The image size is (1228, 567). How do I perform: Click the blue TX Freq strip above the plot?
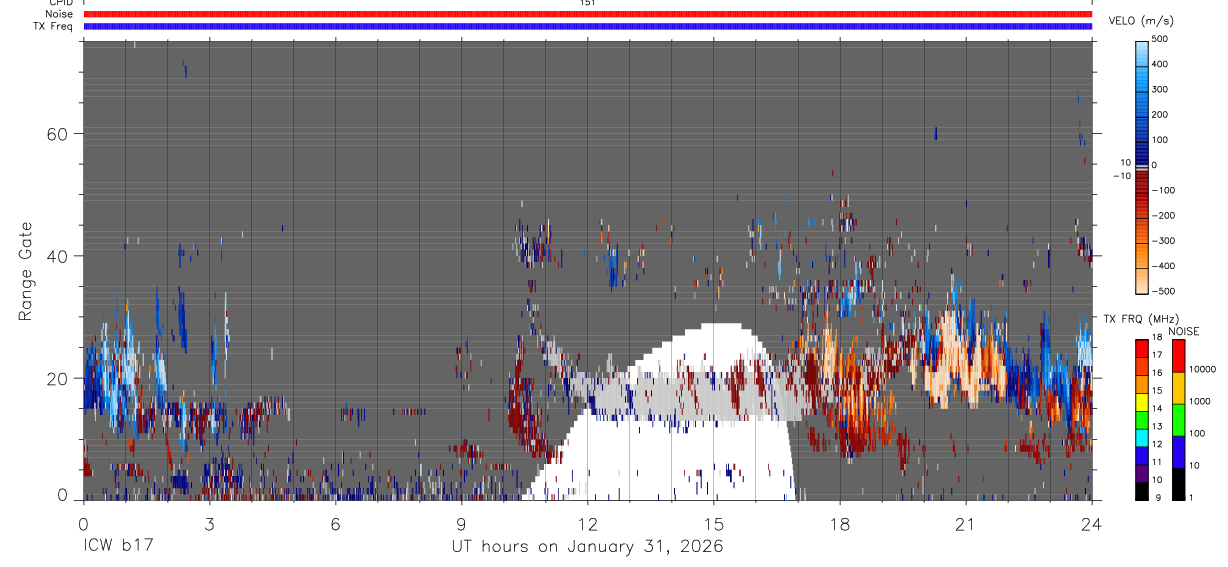point(588,26)
